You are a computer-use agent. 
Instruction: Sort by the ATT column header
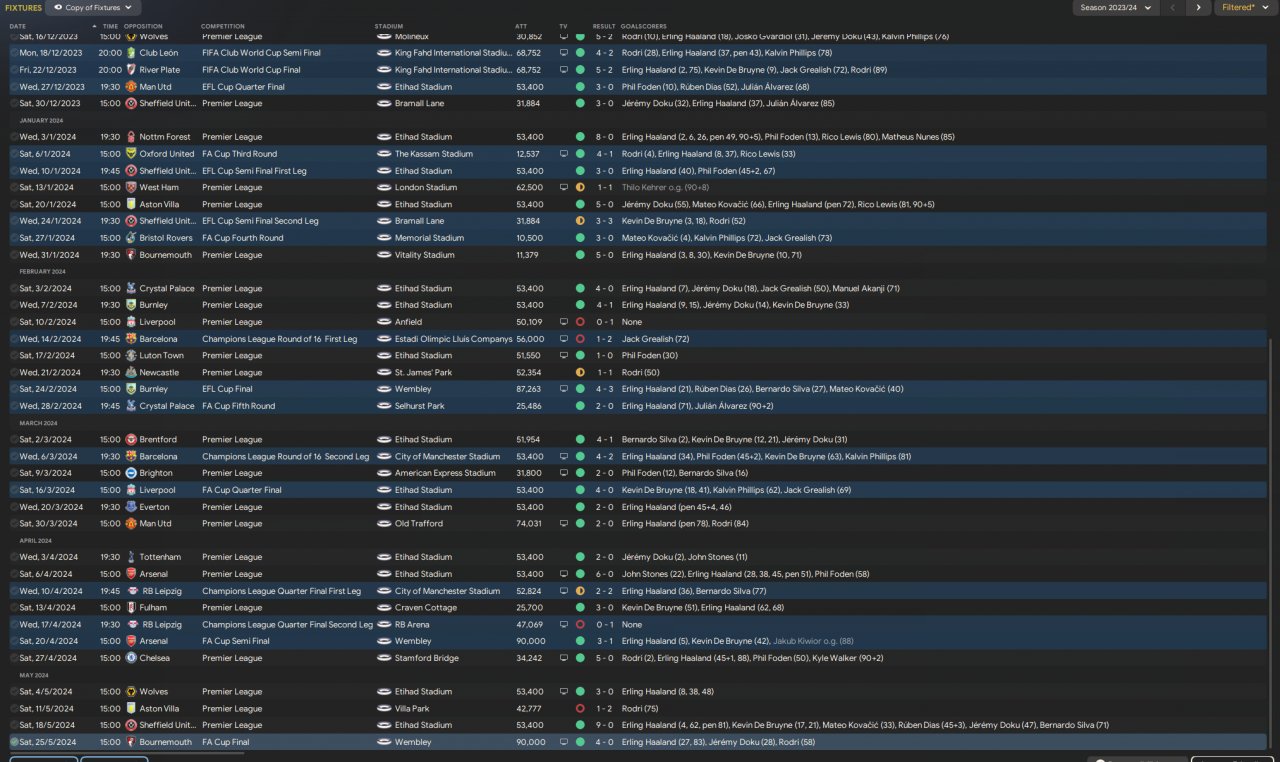521,26
